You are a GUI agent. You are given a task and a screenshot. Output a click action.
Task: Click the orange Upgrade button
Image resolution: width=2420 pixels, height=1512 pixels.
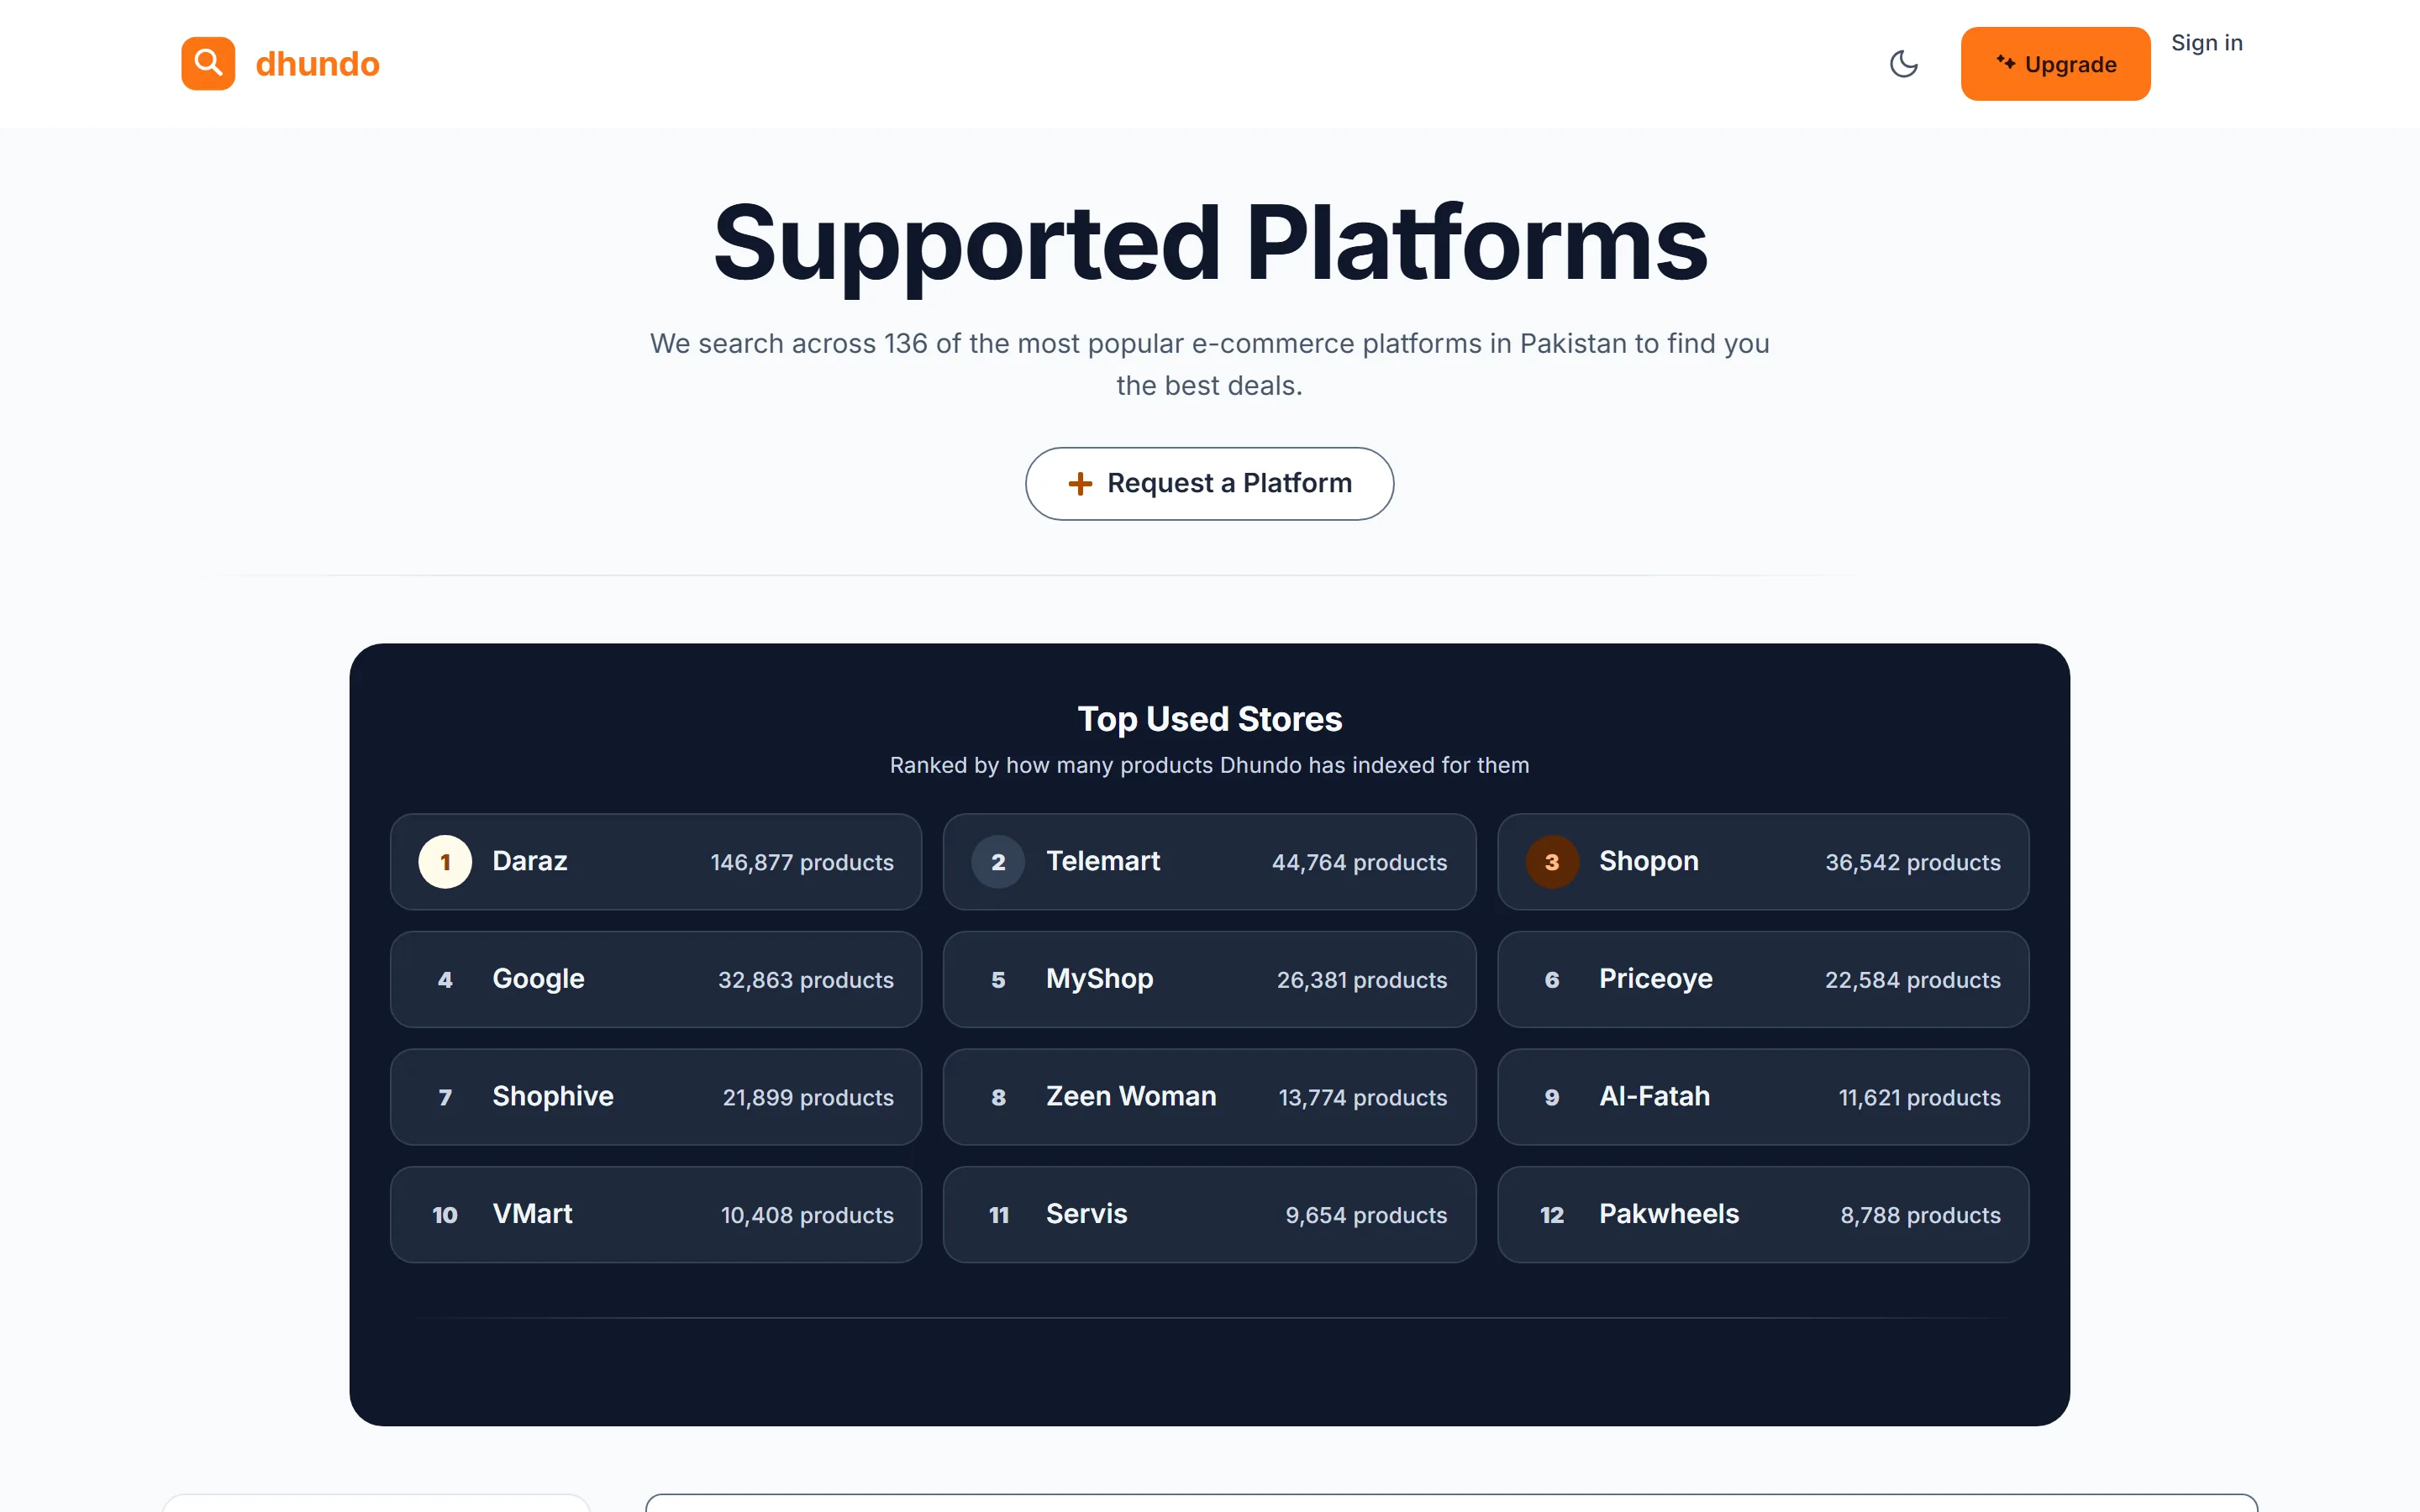(x=2055, y=64)
